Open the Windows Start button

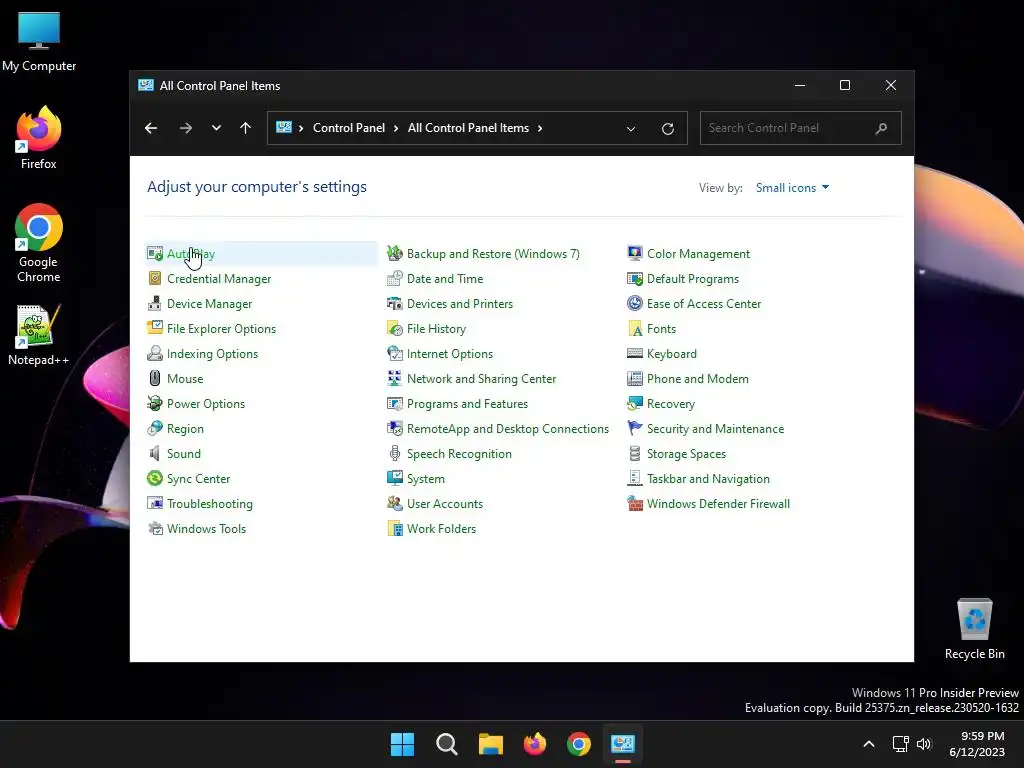click(x=402, y=744)
